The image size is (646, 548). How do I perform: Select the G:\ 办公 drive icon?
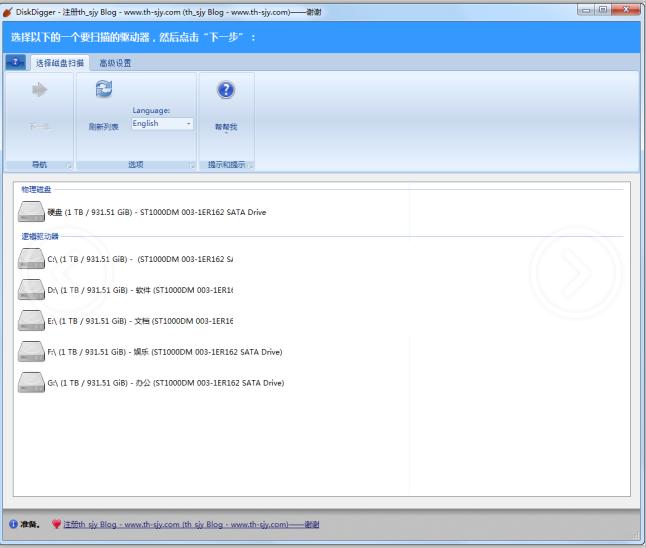point(31,383)
